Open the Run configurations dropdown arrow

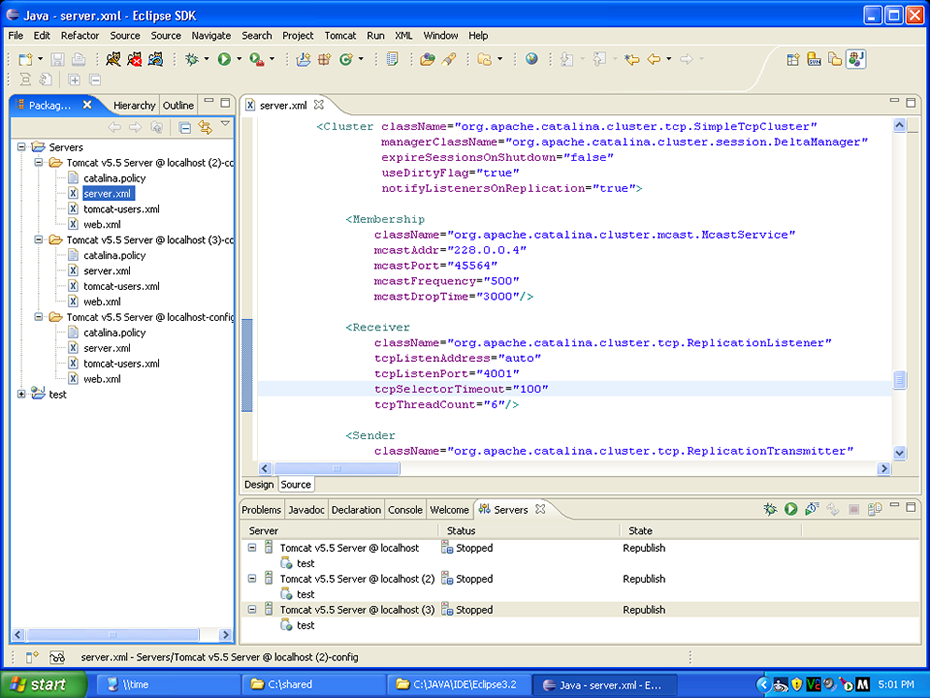pyautogui.click(x=239, y=59)
